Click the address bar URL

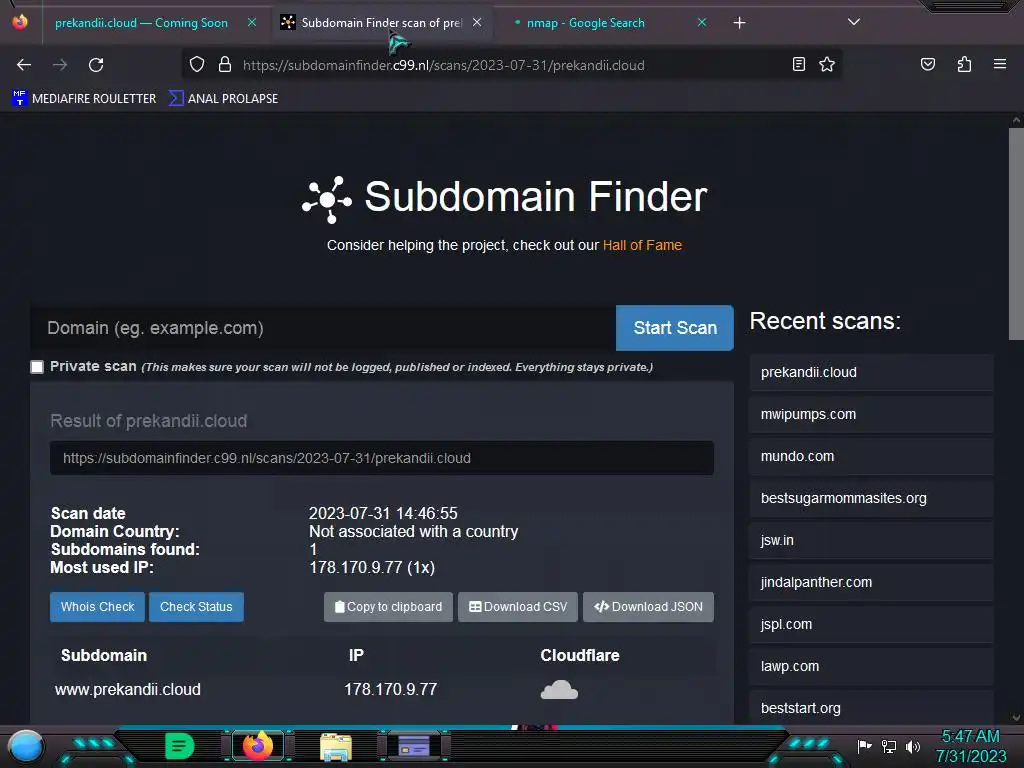click(x=443, y=65)
